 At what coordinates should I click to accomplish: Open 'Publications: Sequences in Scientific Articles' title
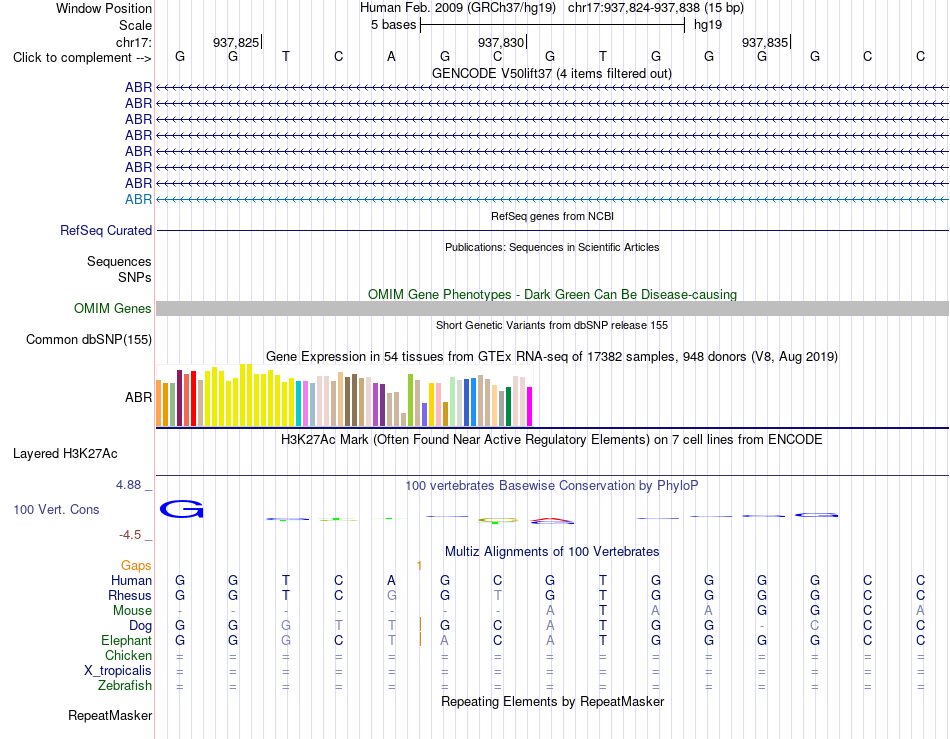pyautogui.click(x=552, y=247)
